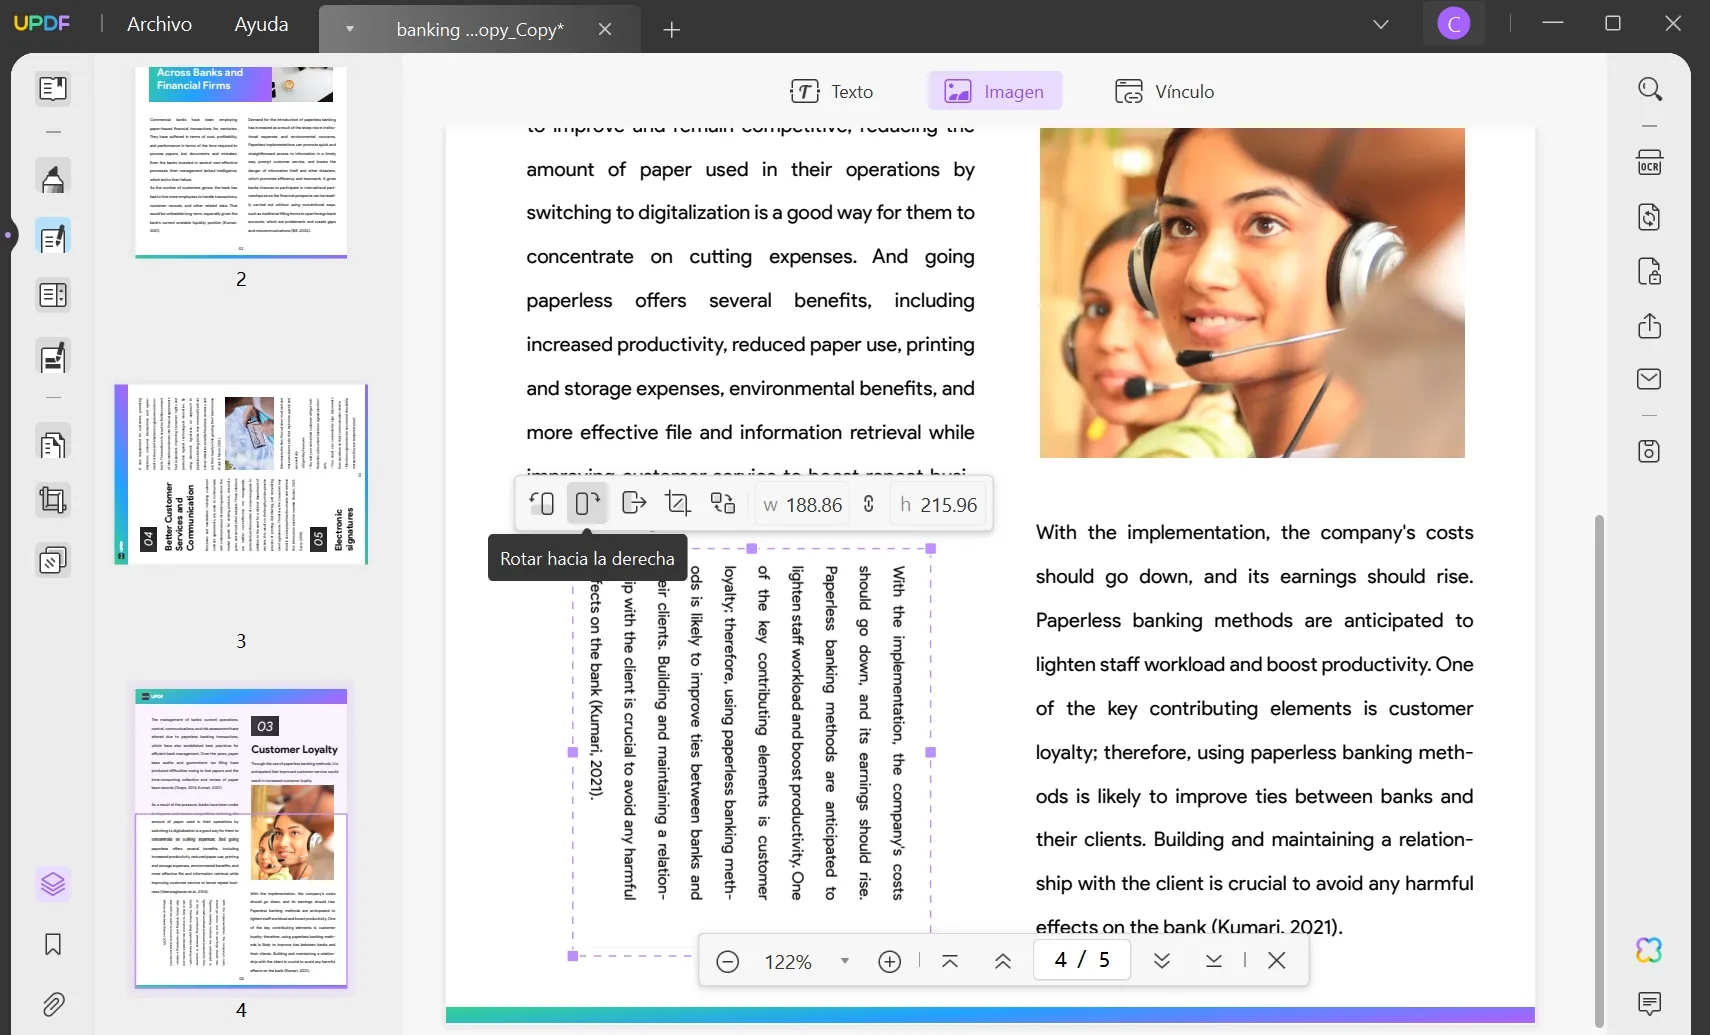This screenshot has height=1035, width=1710.
Task: Open the Ayuda menu
Action: pyautogui.click(x=261, y=24)
